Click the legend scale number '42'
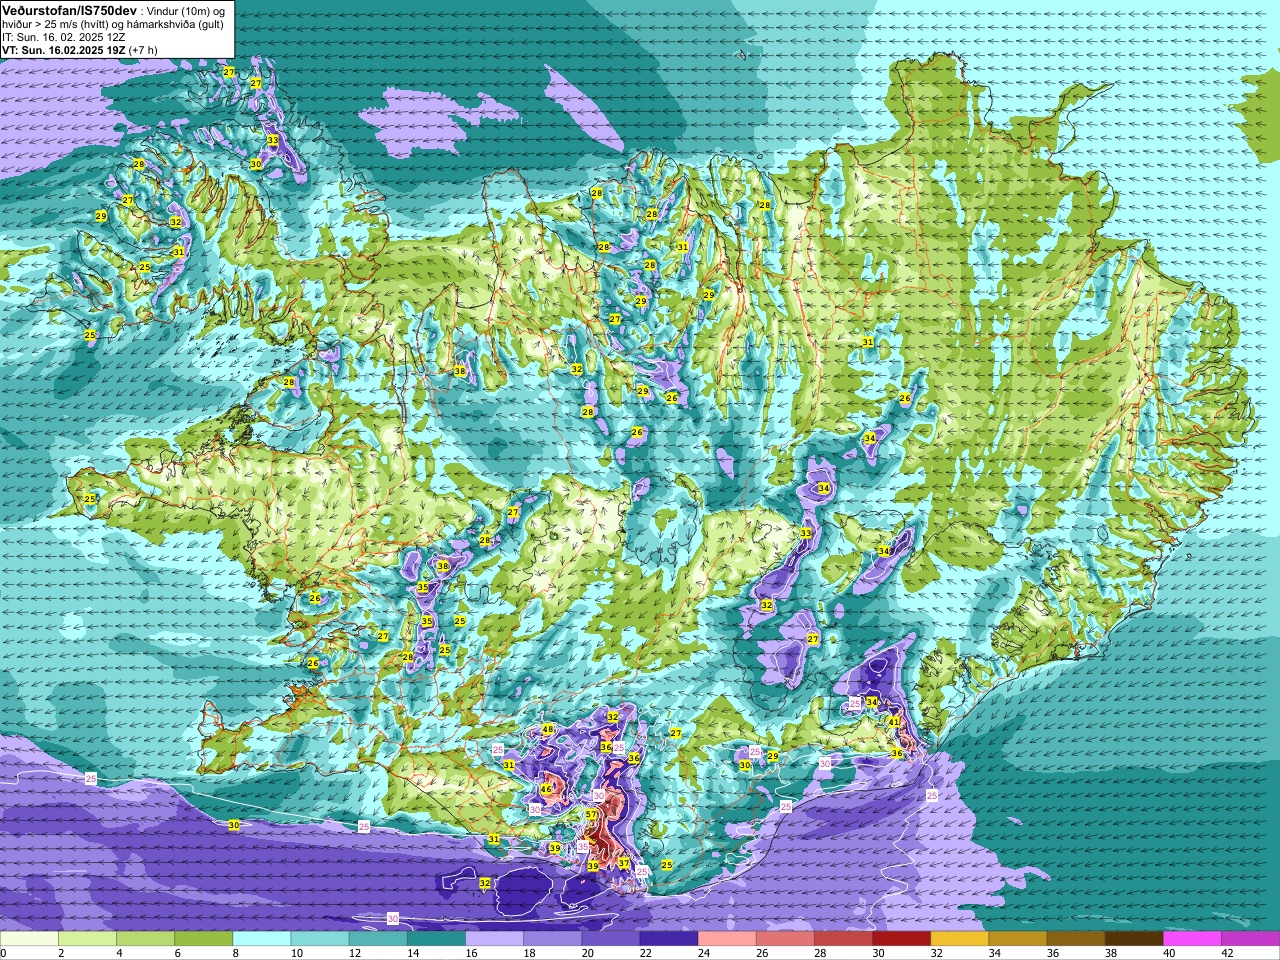1280x960 pixels. point(1228,953)
